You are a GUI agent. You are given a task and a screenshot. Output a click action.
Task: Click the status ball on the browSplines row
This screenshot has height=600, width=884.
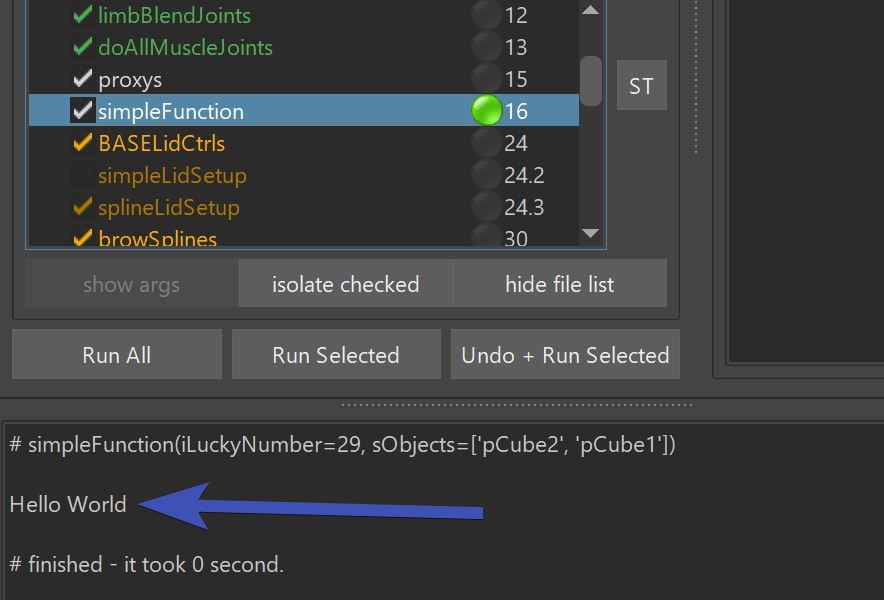tap(487, 235)
